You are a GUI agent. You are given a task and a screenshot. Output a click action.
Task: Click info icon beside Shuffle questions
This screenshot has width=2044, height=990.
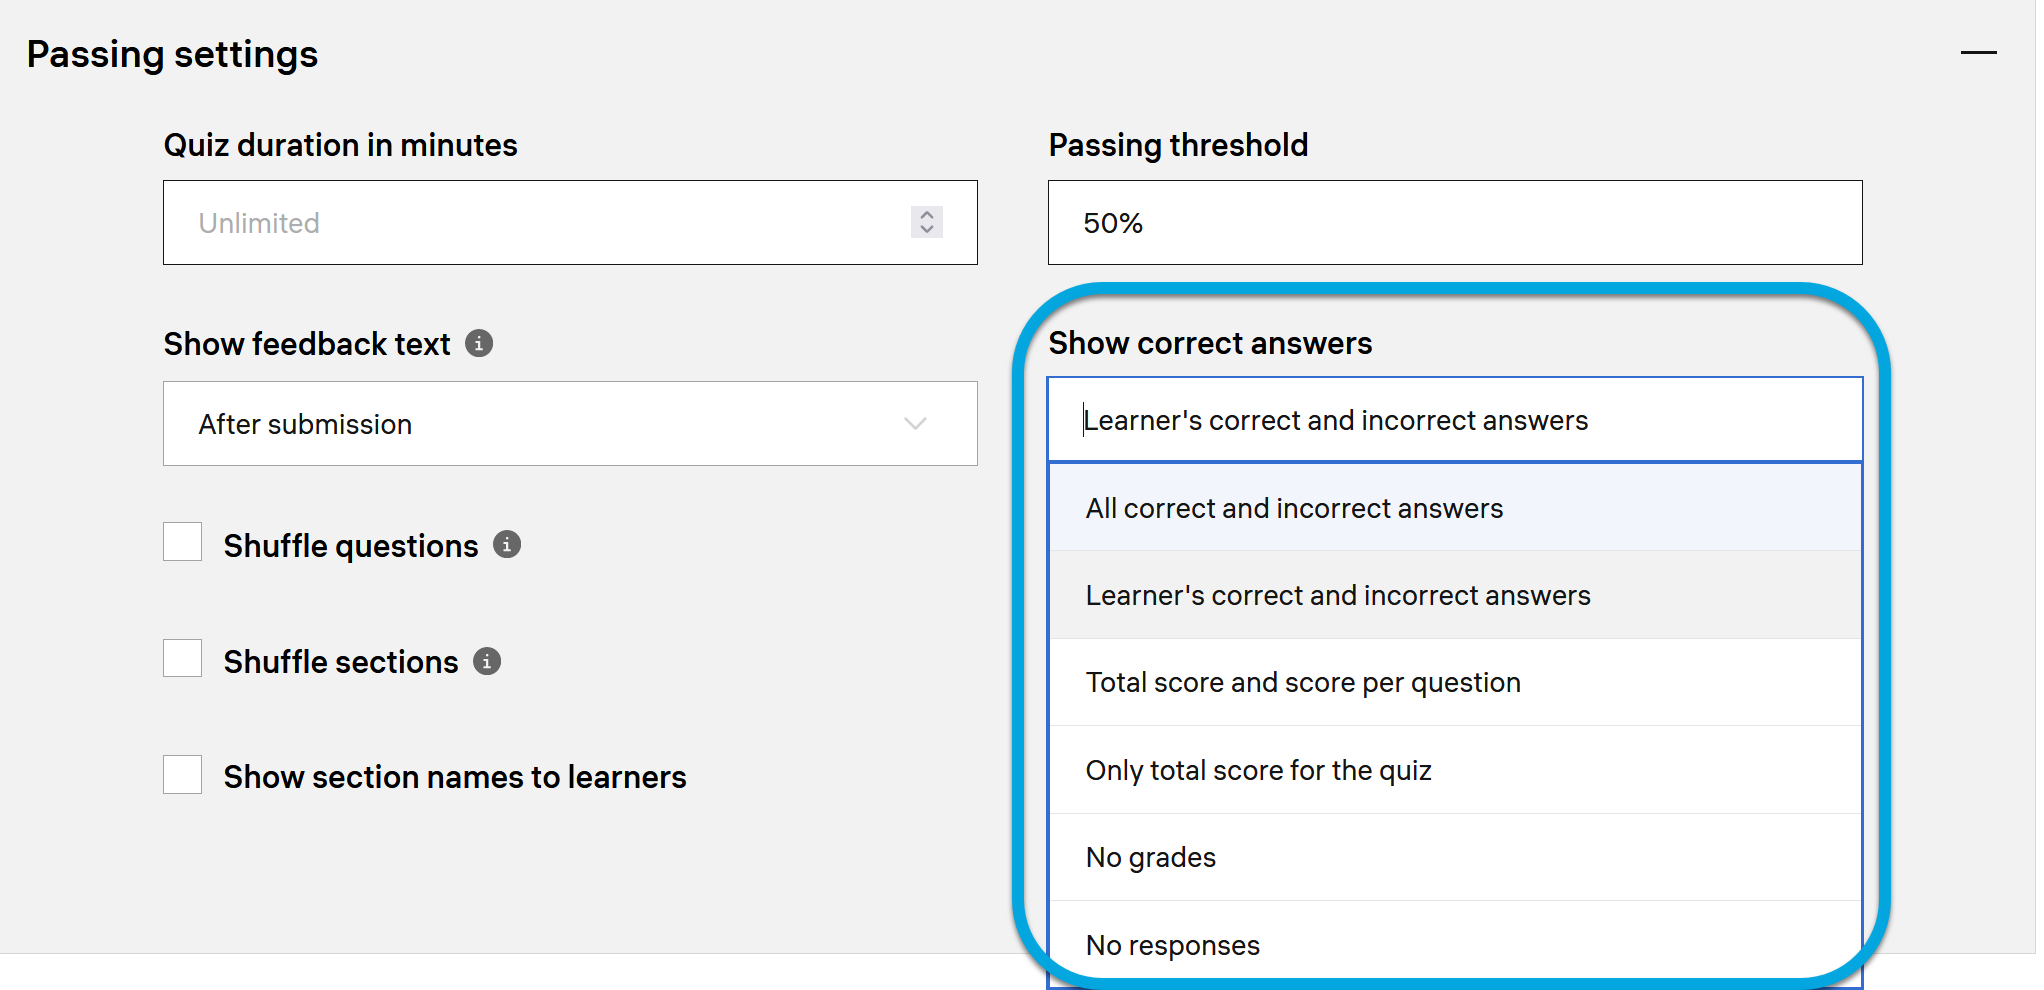coord(507,545)
